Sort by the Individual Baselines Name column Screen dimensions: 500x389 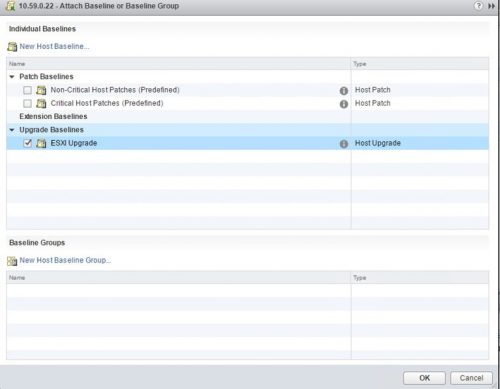[179, 64]
